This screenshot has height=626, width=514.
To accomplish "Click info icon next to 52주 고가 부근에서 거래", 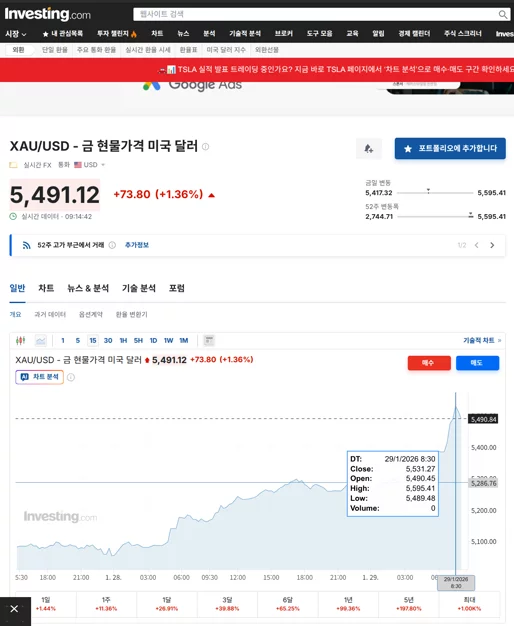I will coord(112,245).
